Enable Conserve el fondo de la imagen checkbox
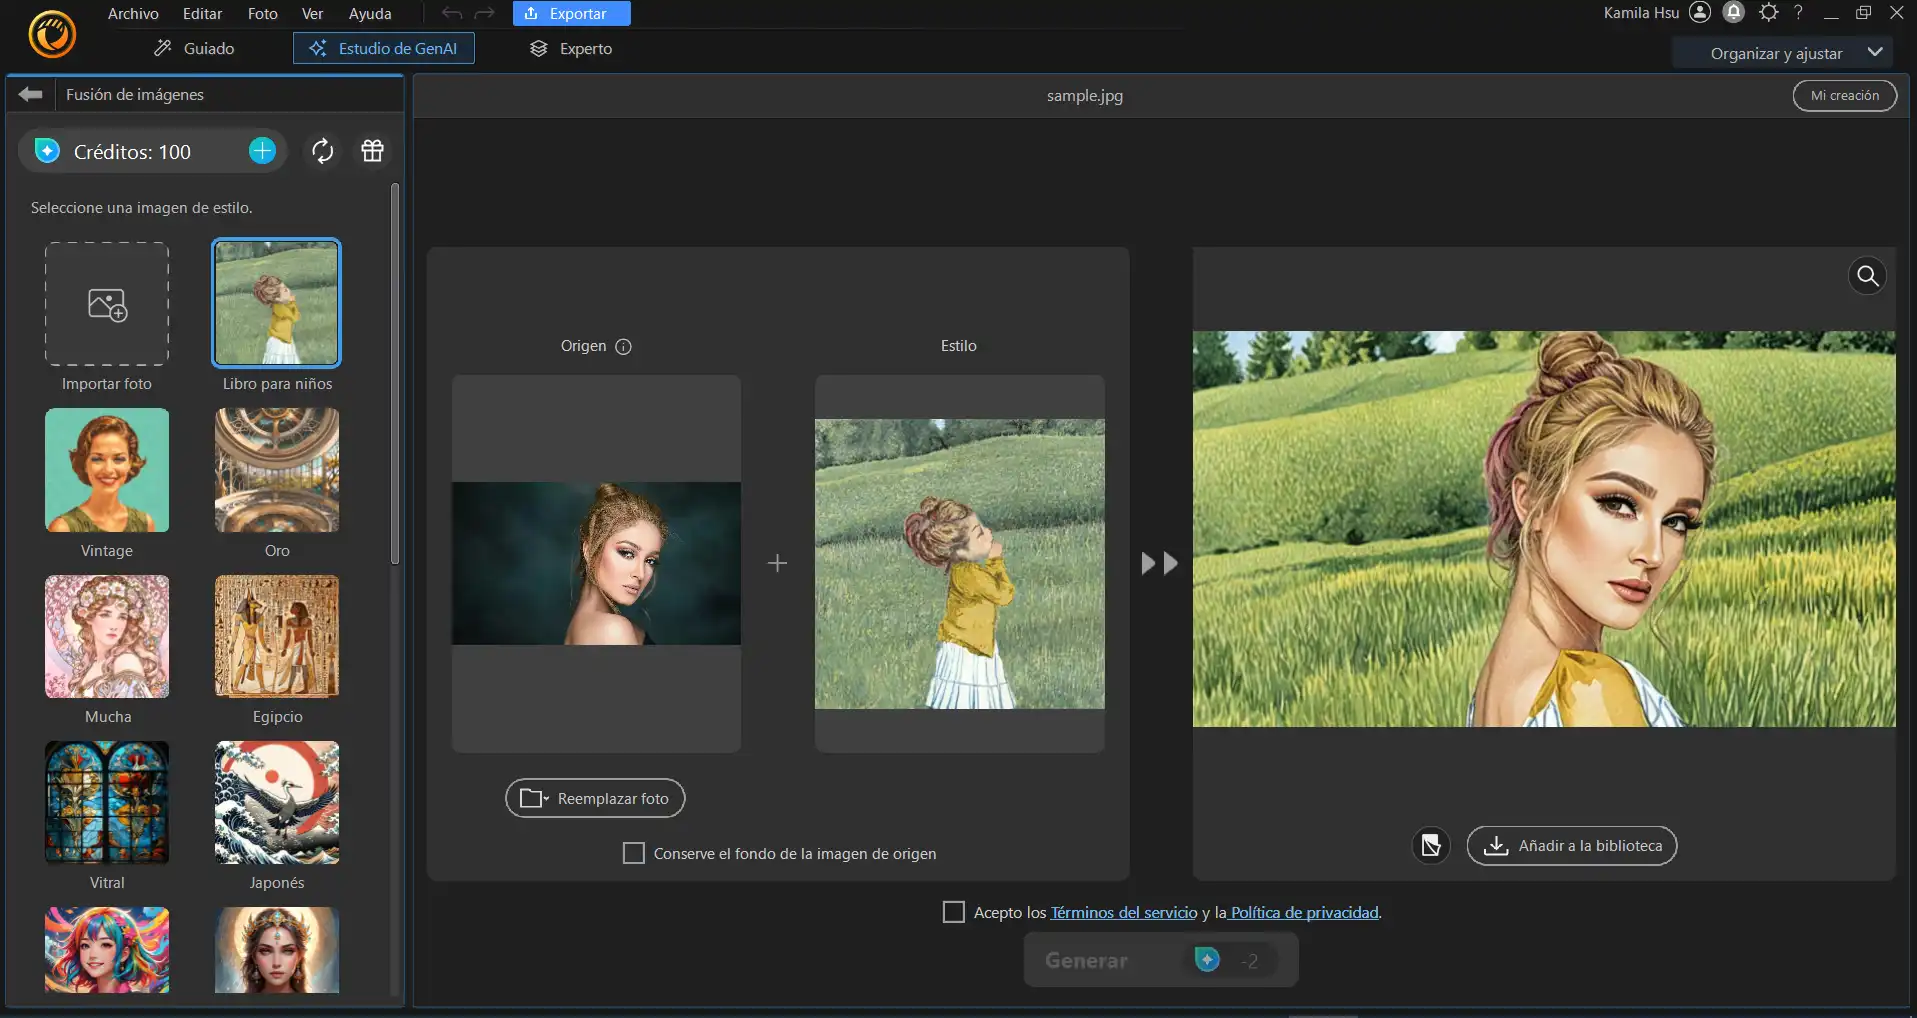Viewport: 1917px width, 1018px height. pyautogui.click(x=634, y=853)
